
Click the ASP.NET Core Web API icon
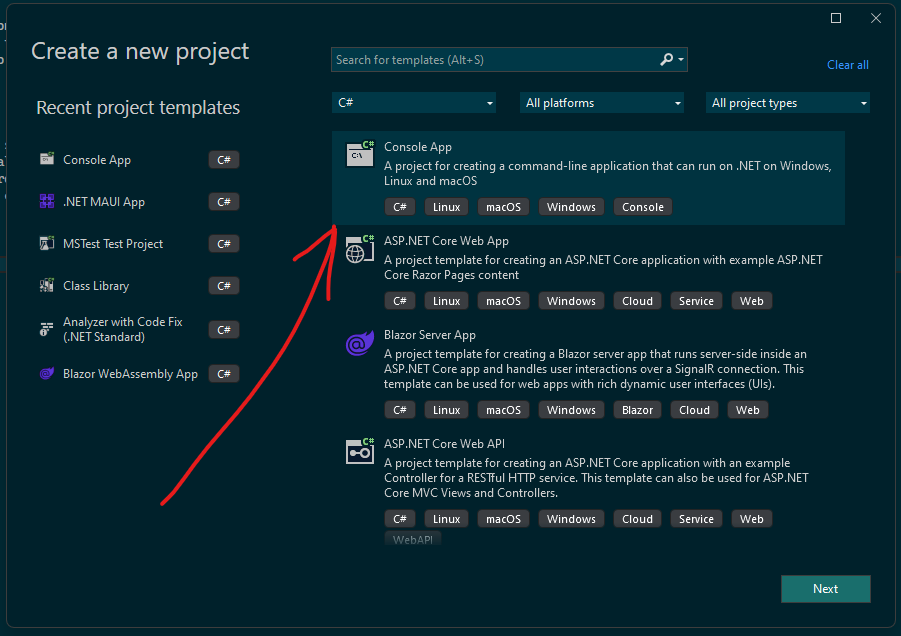[x=360, y=452]
